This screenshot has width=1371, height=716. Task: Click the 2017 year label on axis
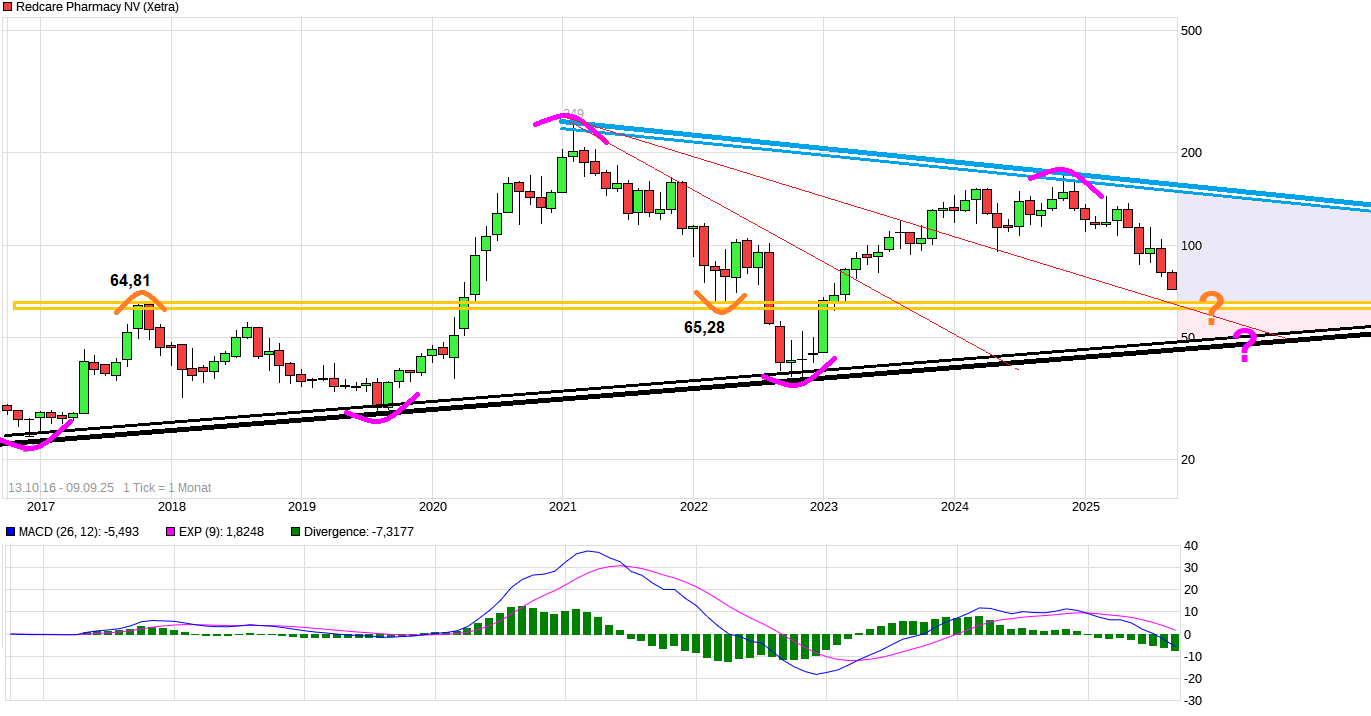(41, 507)
